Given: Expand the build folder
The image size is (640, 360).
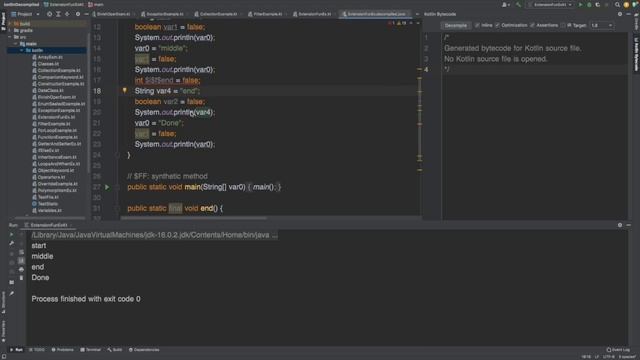Looking at the screenshot, I should [x=10, y=24].
